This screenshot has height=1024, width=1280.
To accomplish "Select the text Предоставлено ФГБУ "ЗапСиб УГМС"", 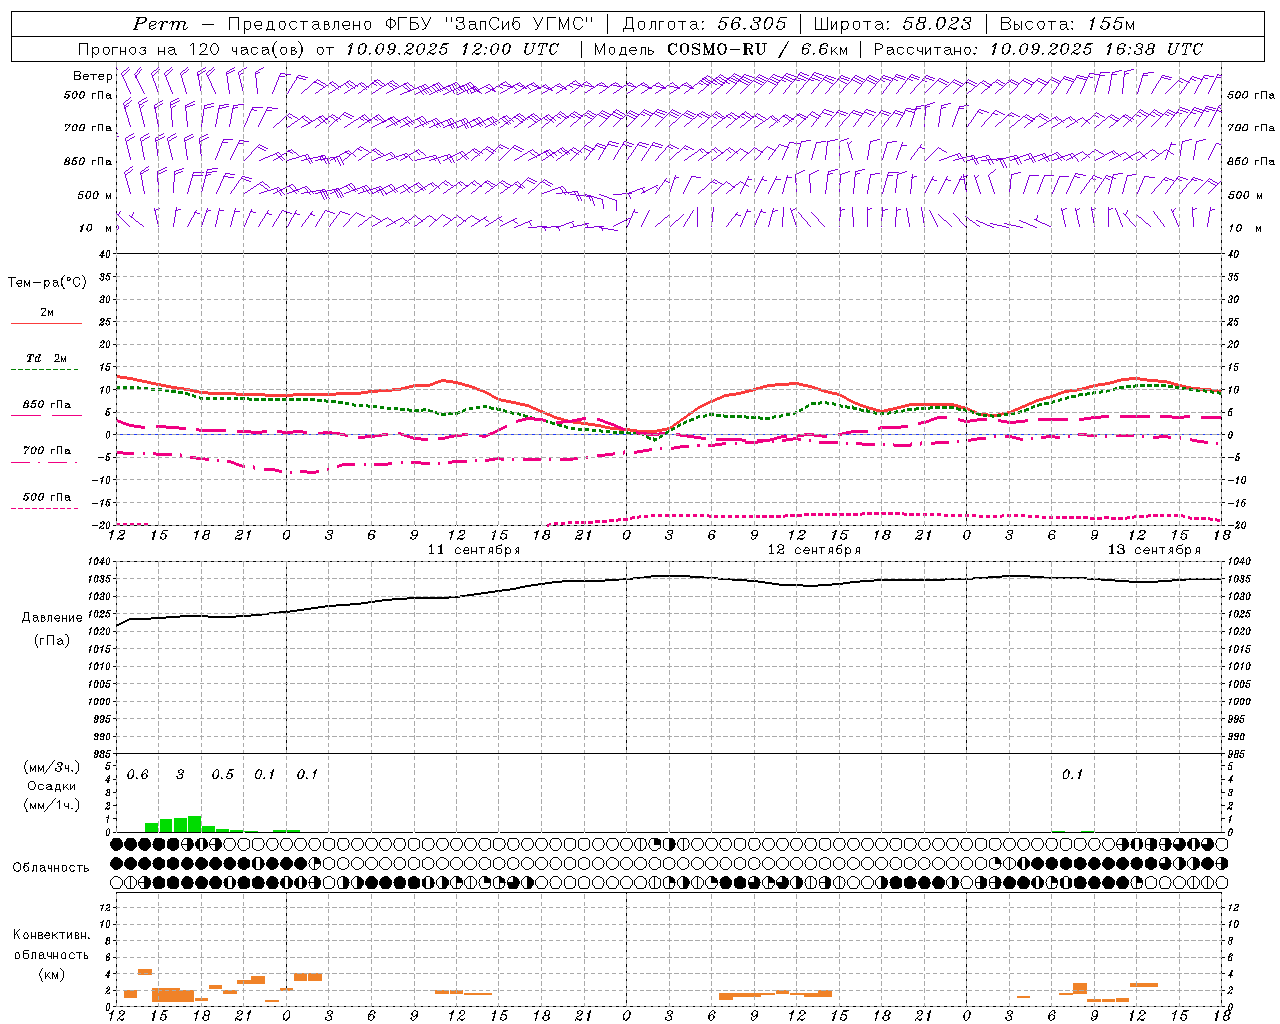I will click(x=411, y=24).
